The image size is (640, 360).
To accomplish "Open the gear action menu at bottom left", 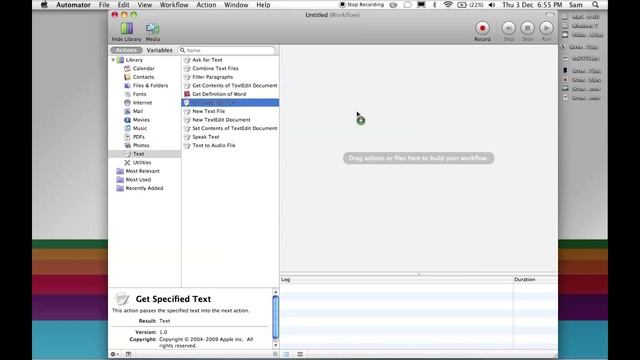I will tap(115, 354).
